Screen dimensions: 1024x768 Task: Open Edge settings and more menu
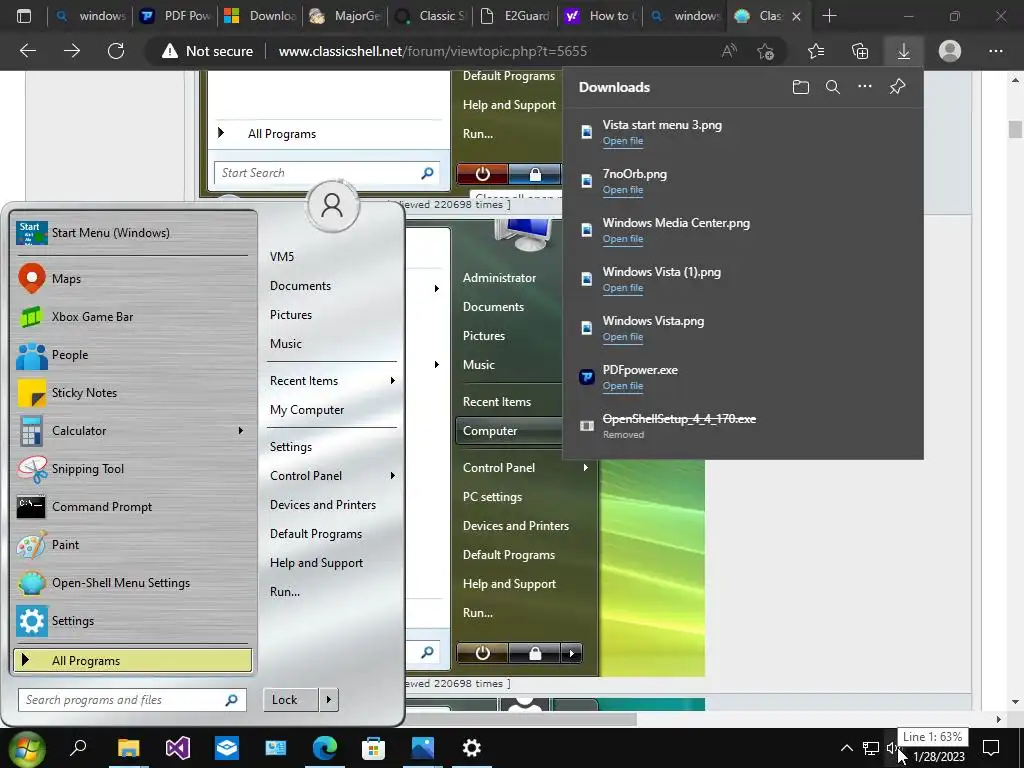click(995, 51)
